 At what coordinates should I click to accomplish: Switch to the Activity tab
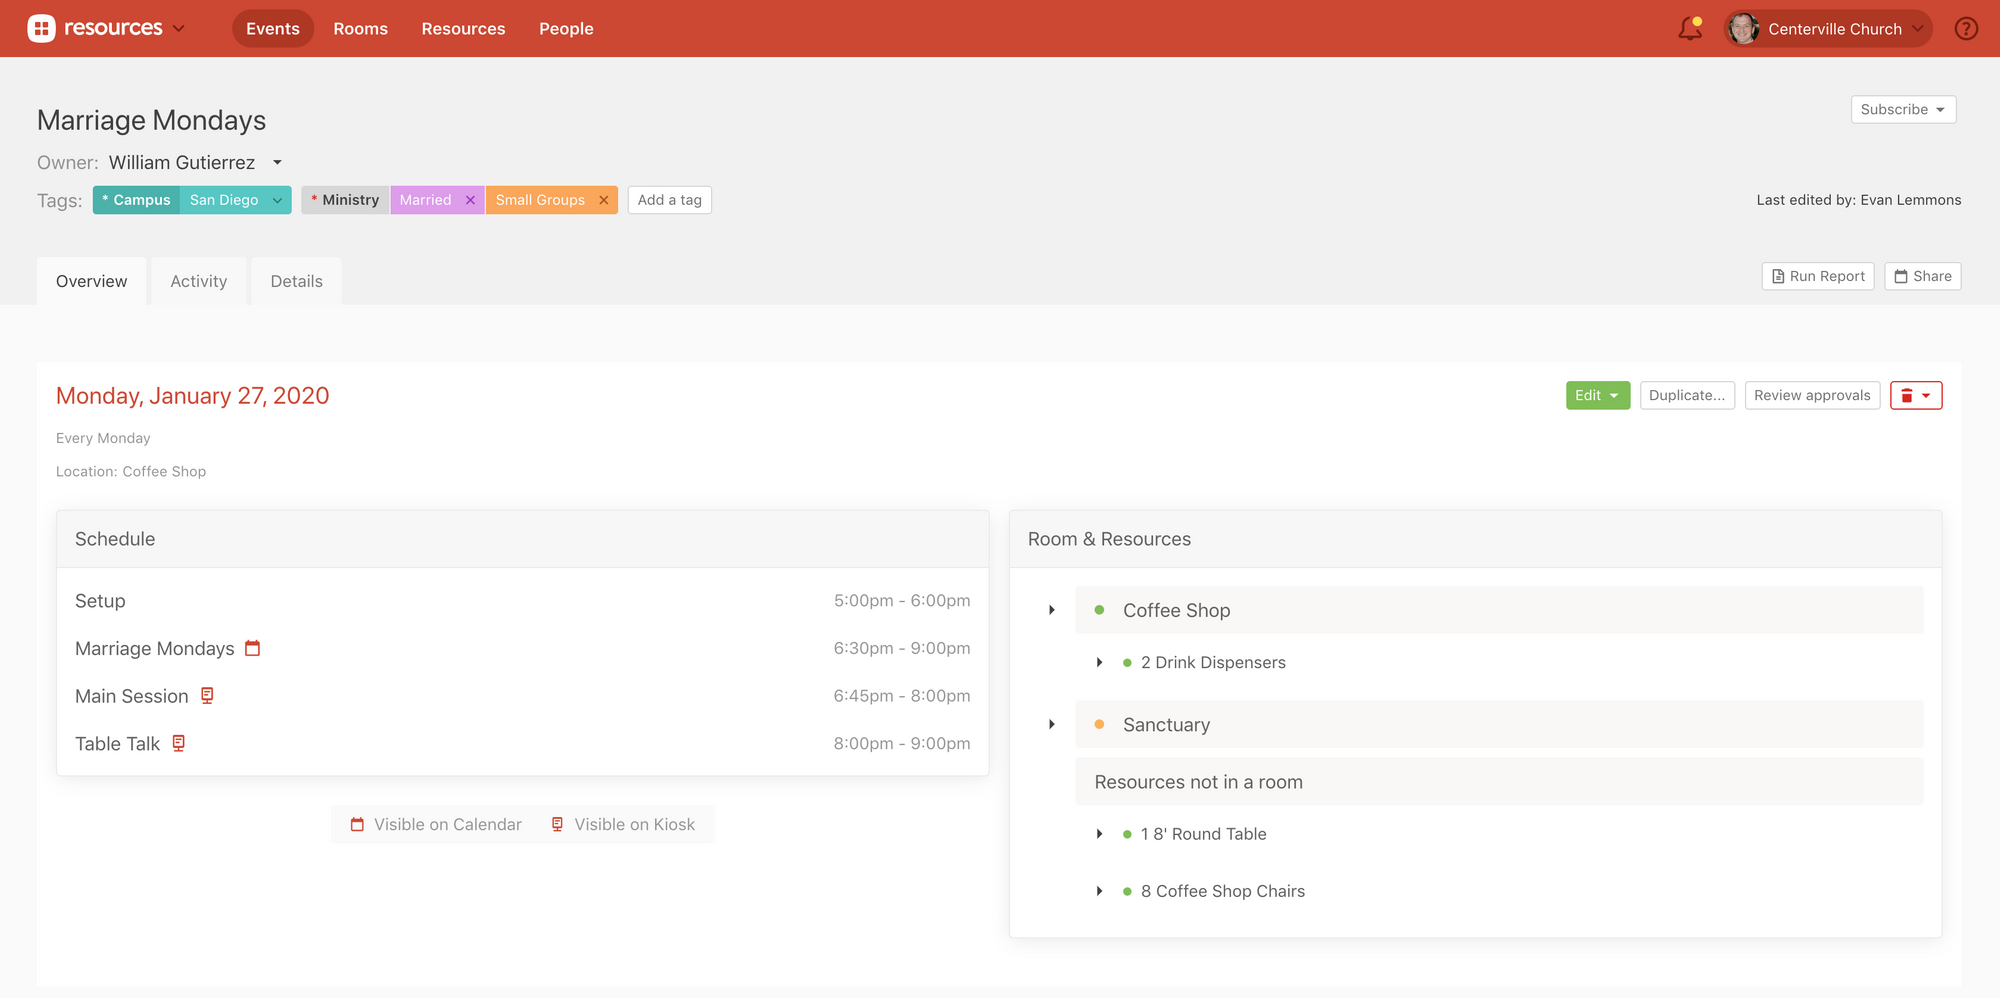tap(198, 281)
